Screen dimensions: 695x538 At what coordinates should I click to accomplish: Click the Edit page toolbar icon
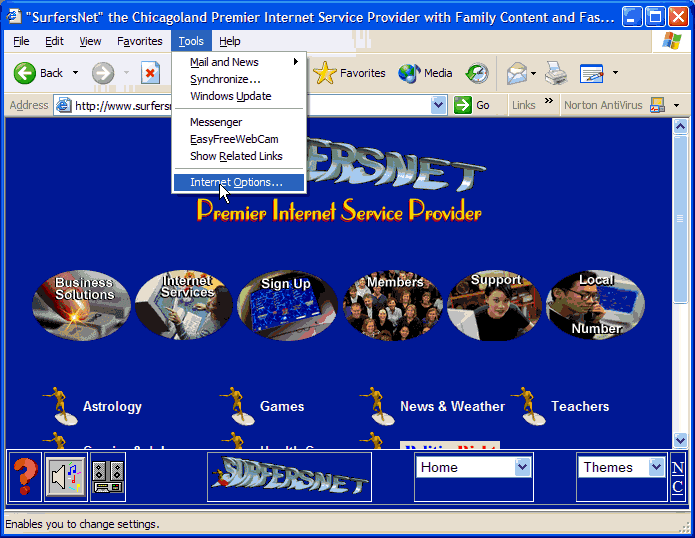(x=592, y=73)
